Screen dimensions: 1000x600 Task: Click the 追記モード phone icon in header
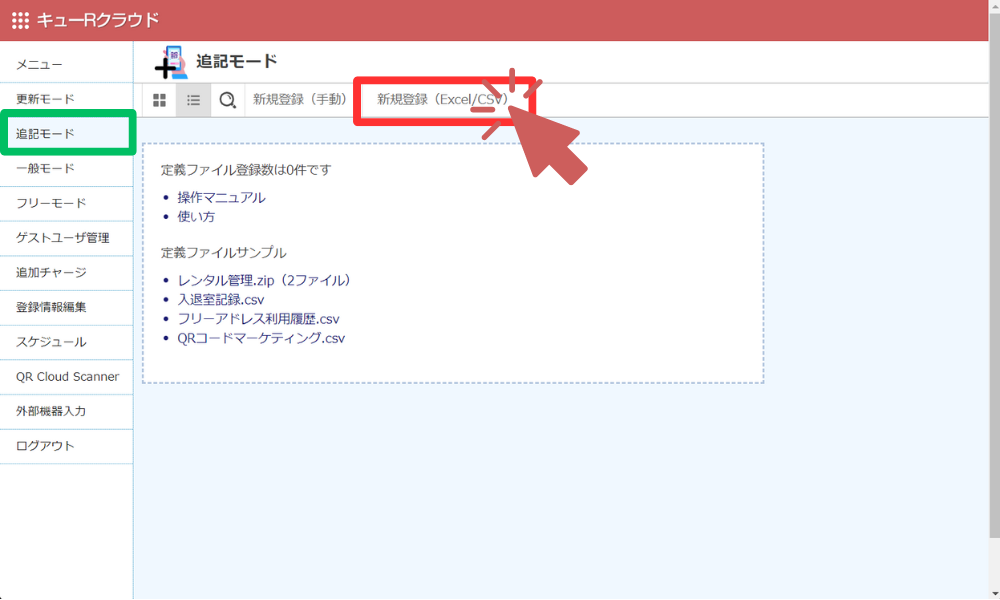point(171,62)
